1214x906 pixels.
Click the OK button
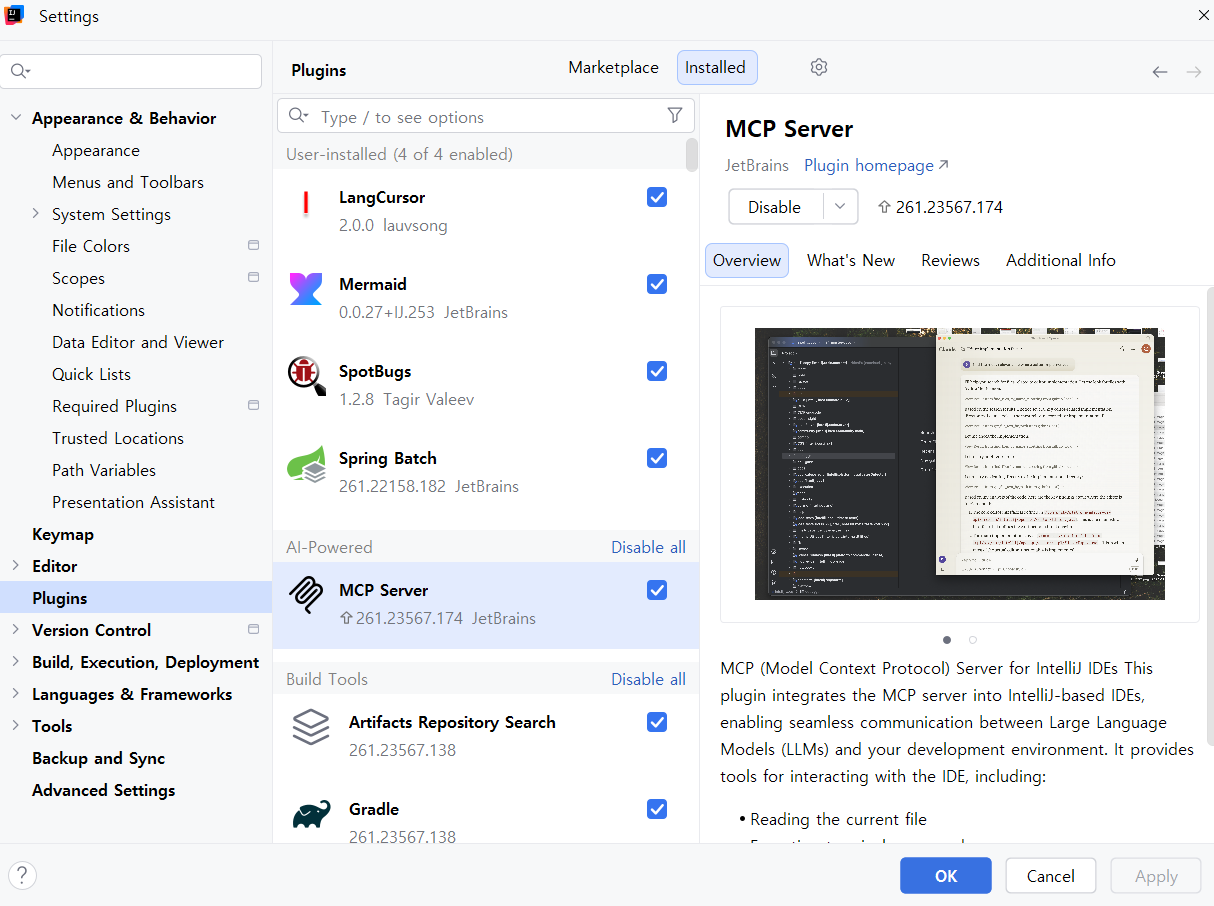pyautogui.click(x=946, y=876)
